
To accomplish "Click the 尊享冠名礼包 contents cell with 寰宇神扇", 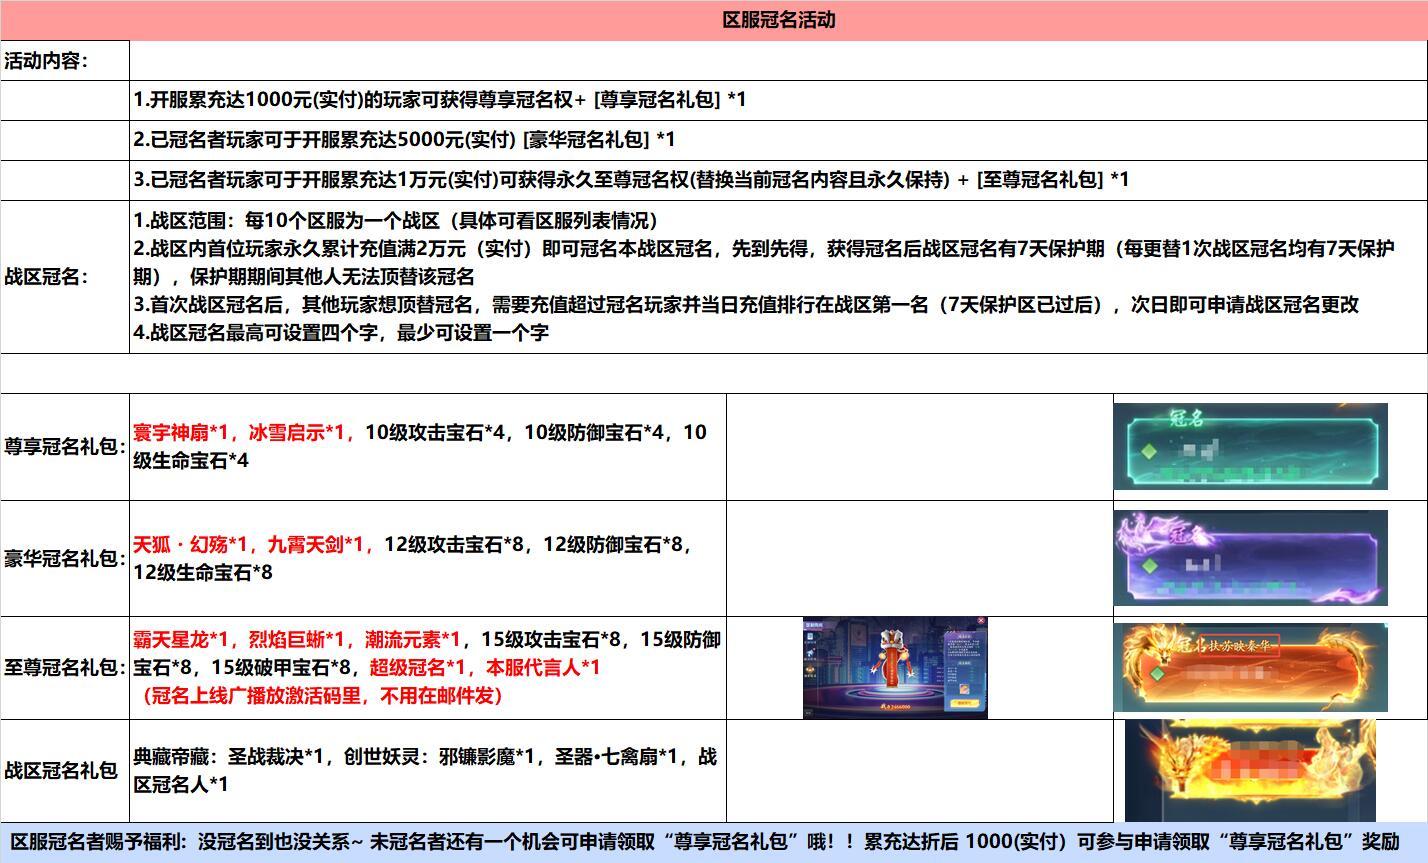I will (427, 446).
